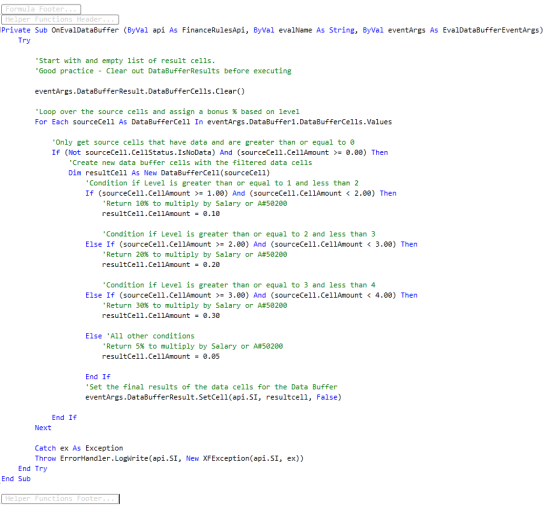Click the End Sub keyword
This screenshot has width=550, height=506.
point(16,479)
